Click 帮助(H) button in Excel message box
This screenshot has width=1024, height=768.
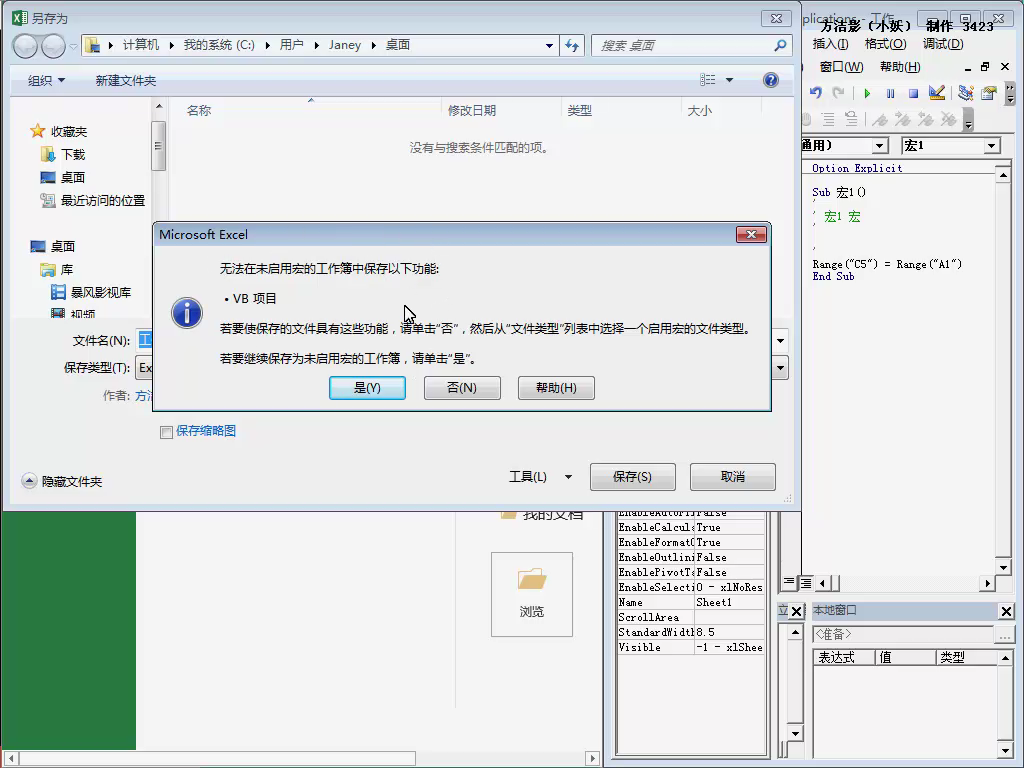(556, 388)
